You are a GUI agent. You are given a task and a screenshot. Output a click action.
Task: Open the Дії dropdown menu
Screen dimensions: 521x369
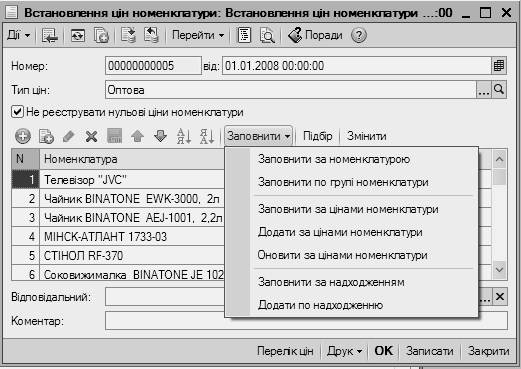(x=19, y=35)
